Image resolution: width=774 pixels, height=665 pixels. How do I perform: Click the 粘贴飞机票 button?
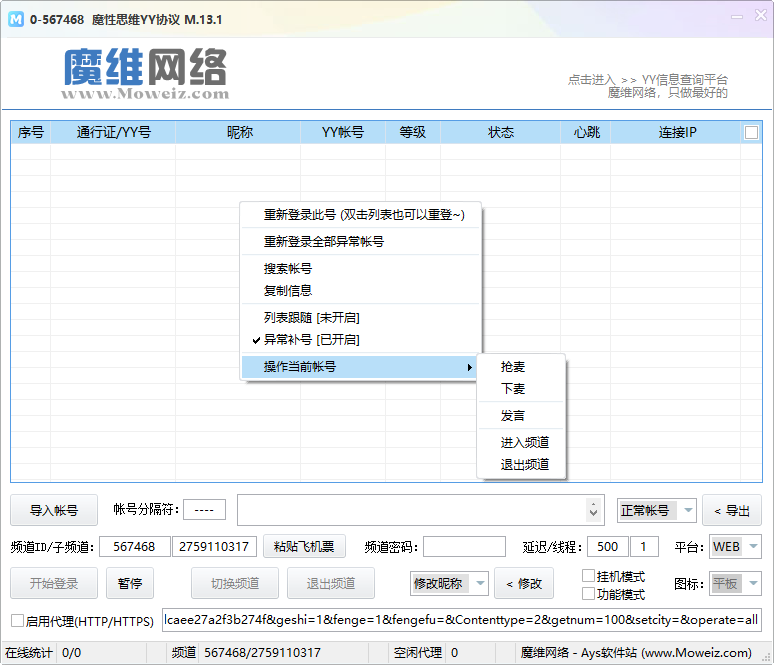coord(304,547)
